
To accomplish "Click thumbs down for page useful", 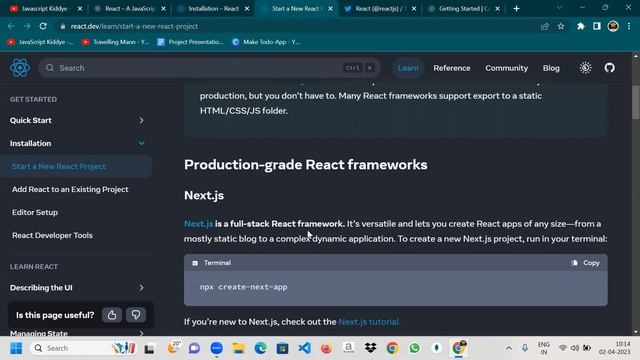I will (136, 315).
